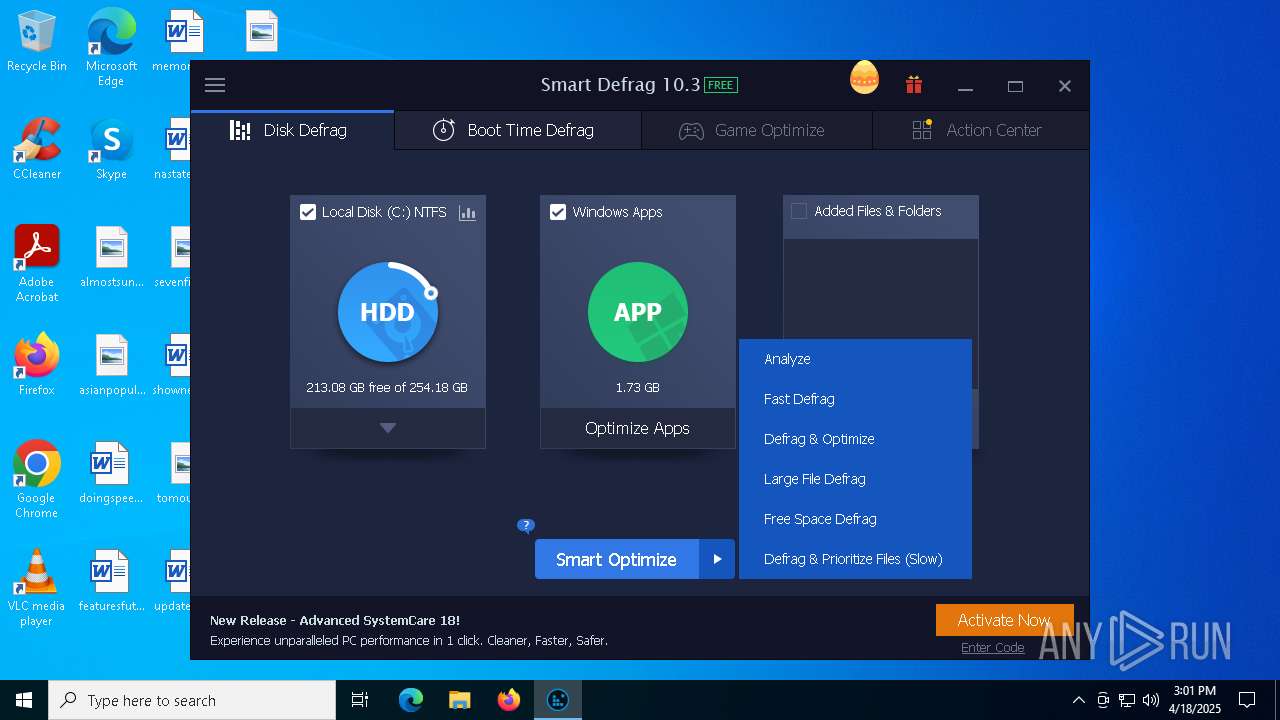The width and height of the screenshot is (1280, 720).
Task: Open Recycle Bin on desktop
Action: click(x=37, y=42)
